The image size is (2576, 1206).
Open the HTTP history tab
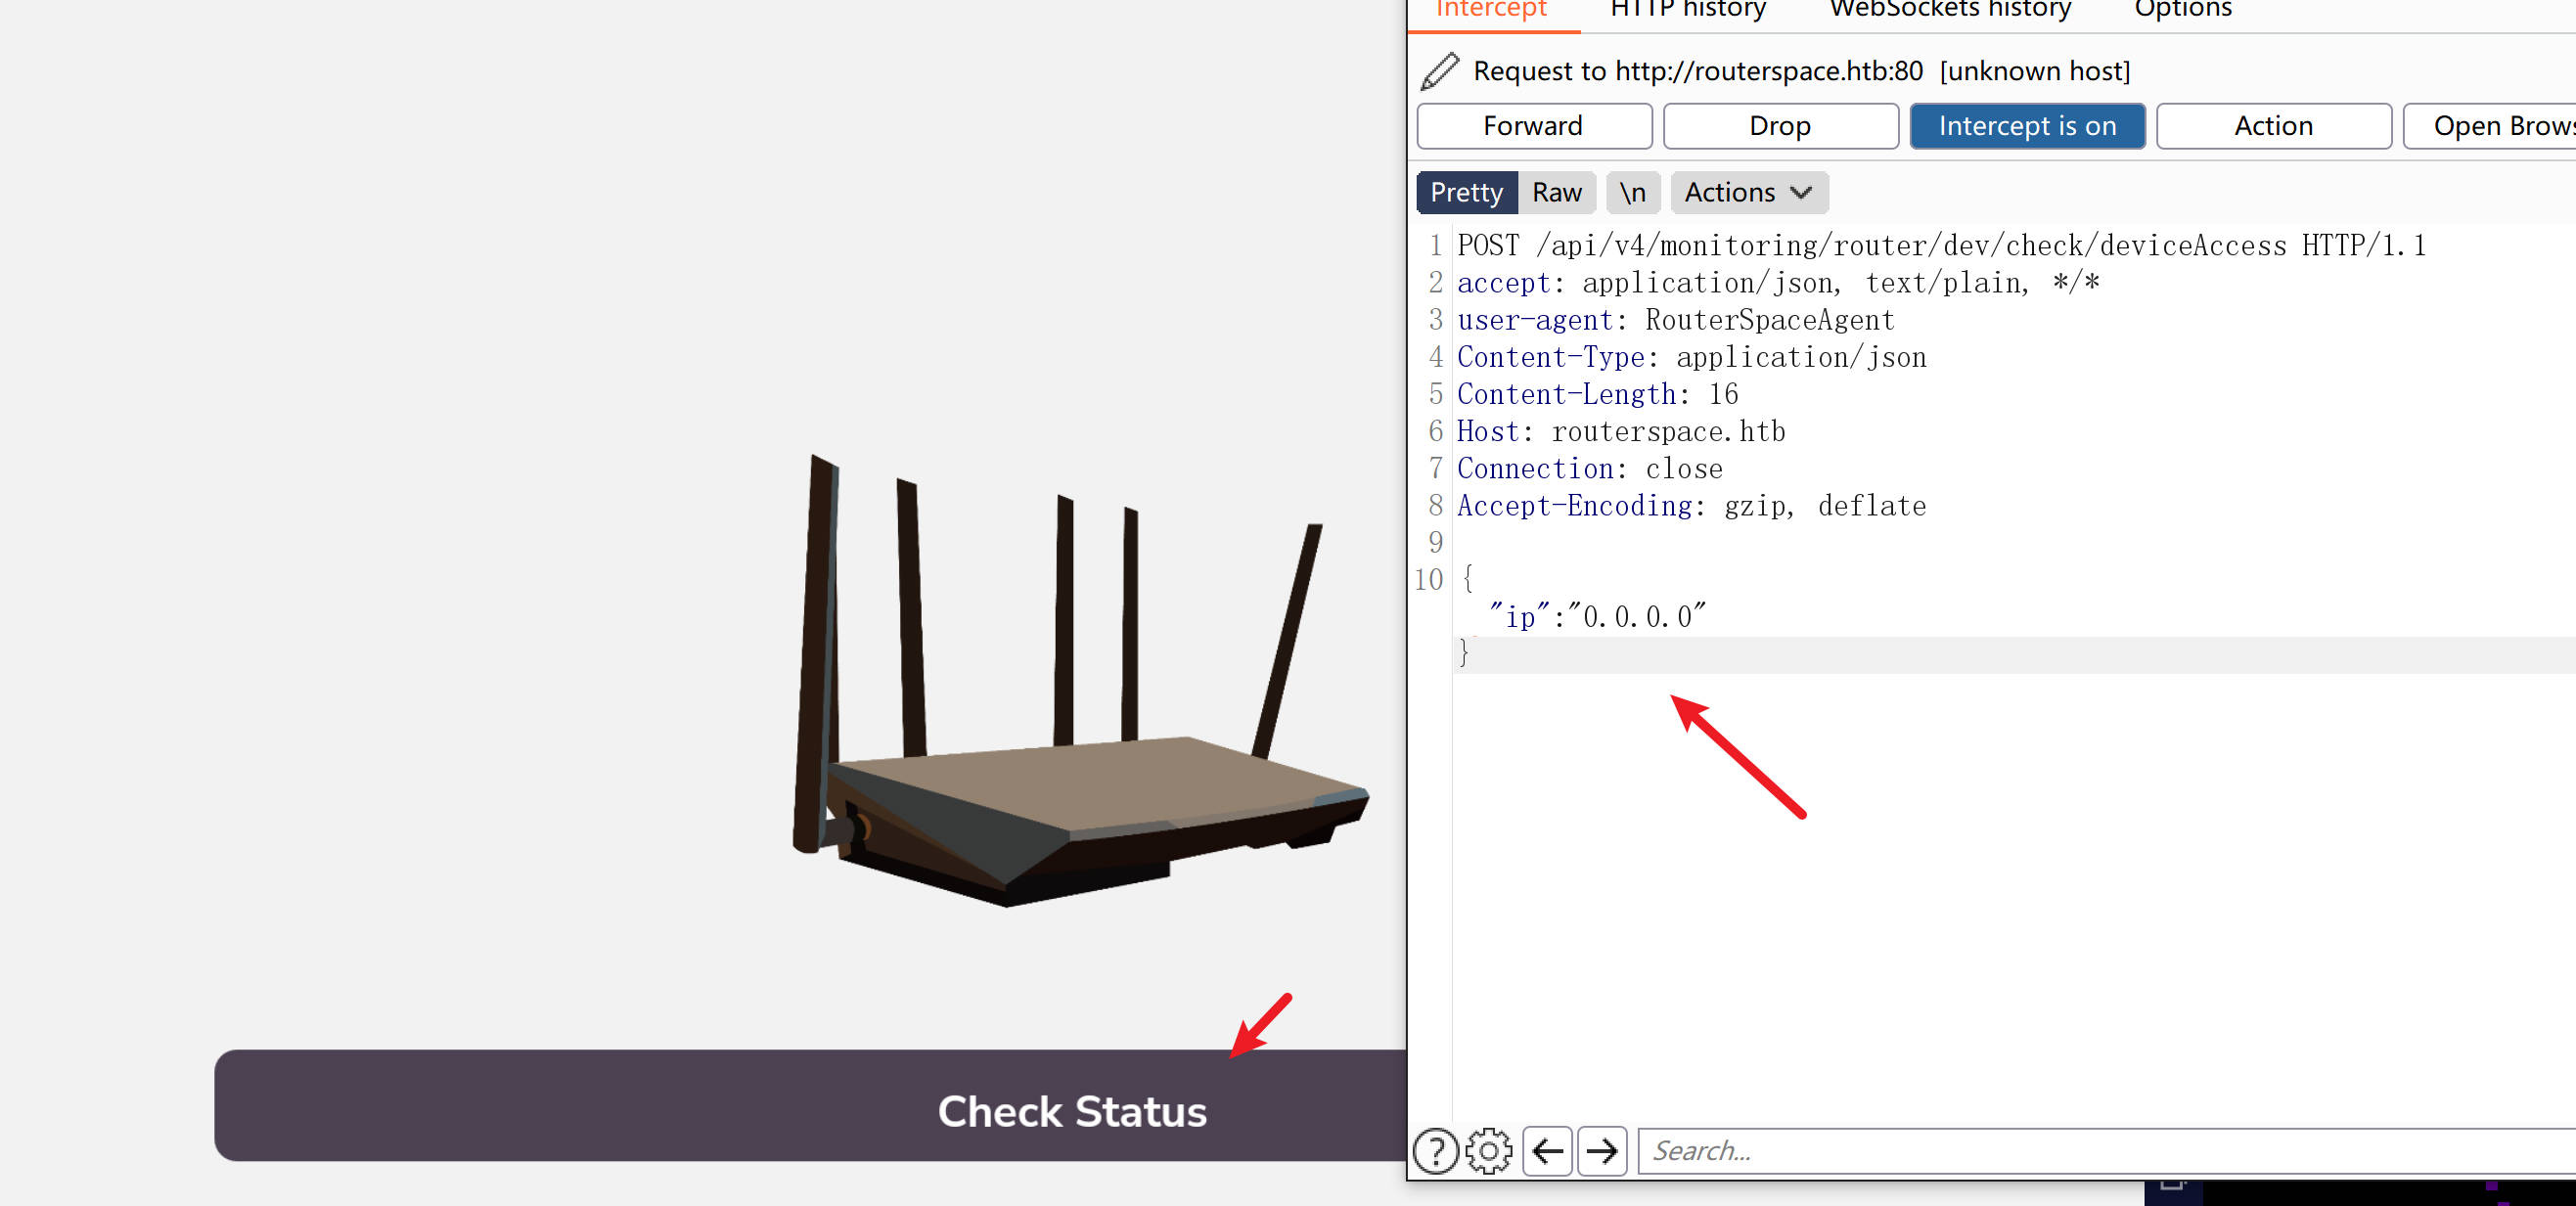(x=1687, y=10)
